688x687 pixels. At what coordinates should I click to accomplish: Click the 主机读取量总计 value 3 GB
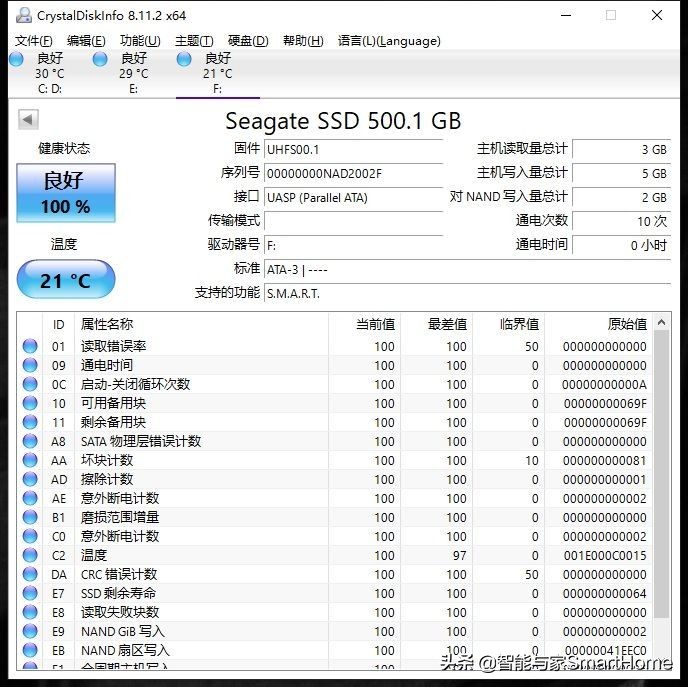(x=622, y=150)
